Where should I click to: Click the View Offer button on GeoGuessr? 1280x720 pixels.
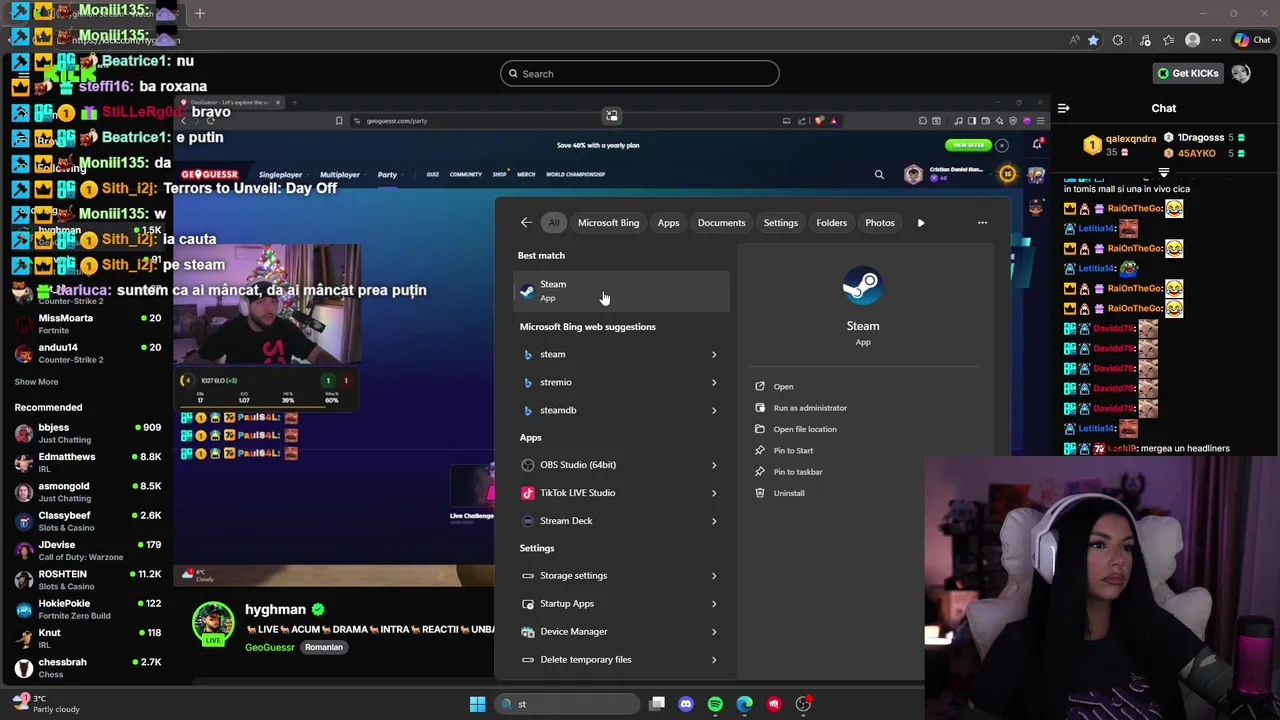pos(967,145)
